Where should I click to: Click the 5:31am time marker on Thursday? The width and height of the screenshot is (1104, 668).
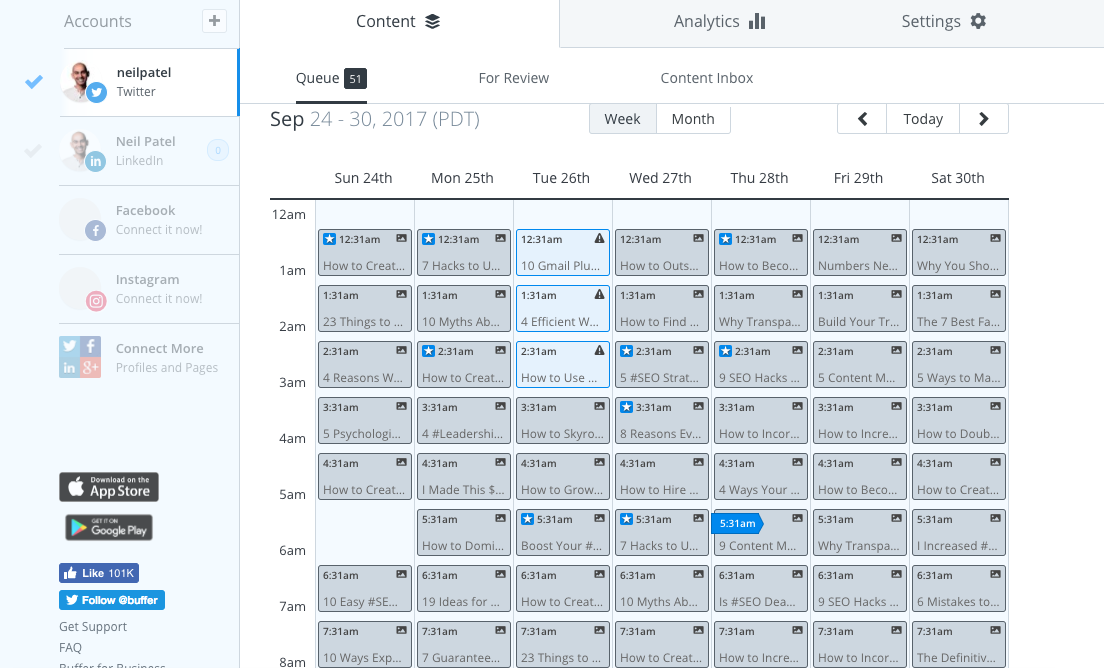(x=737, y=523)
